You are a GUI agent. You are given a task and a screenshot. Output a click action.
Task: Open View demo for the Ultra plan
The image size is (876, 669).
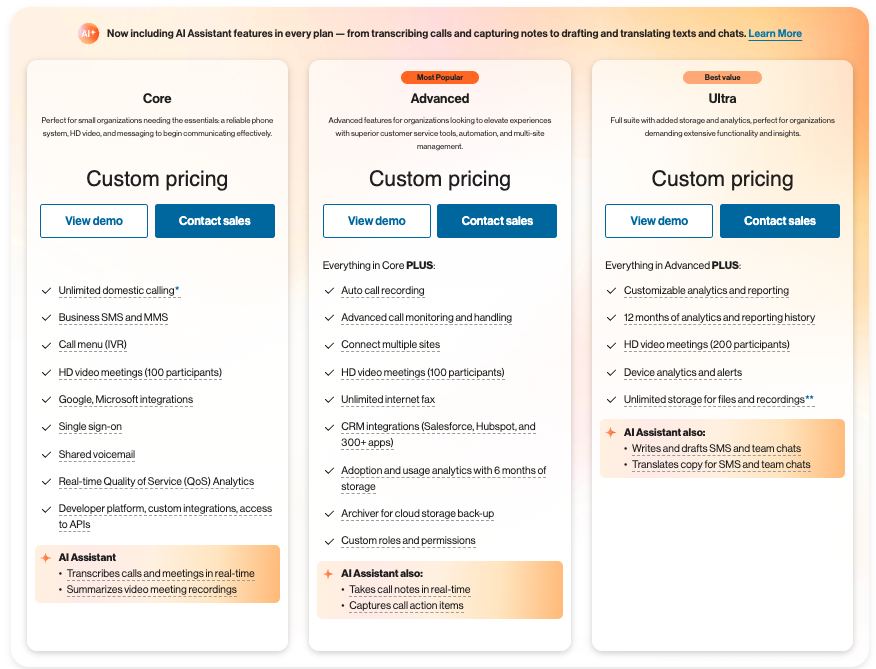tap(659, 221)
